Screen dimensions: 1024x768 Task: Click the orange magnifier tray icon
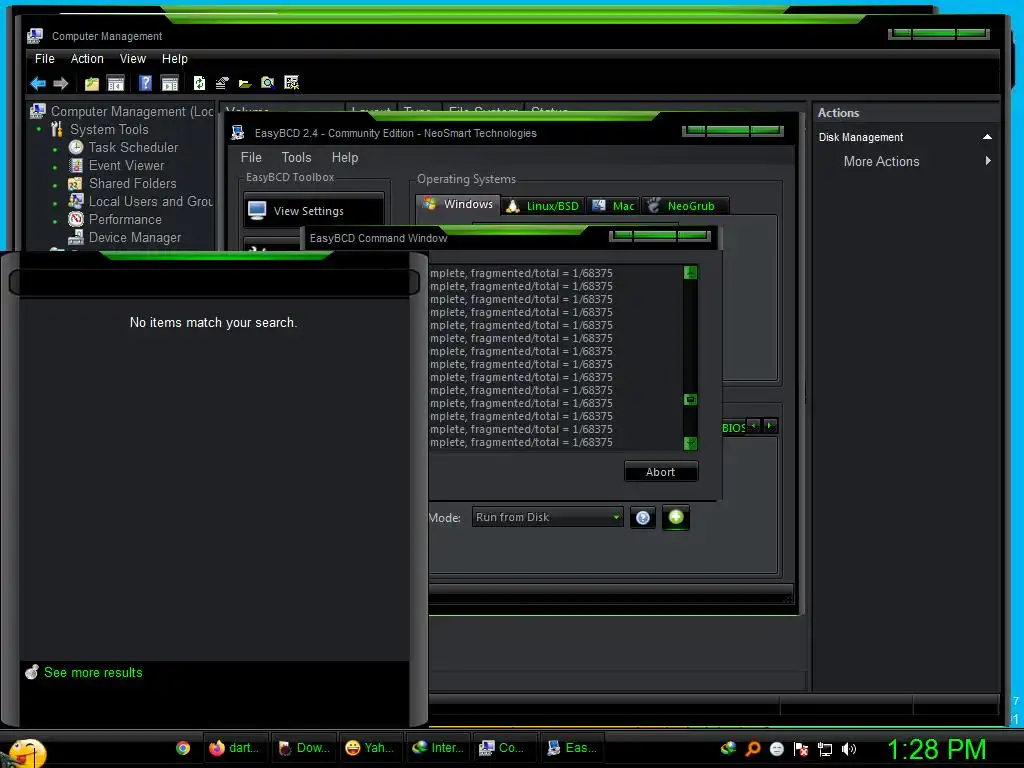tap(752, 749)
